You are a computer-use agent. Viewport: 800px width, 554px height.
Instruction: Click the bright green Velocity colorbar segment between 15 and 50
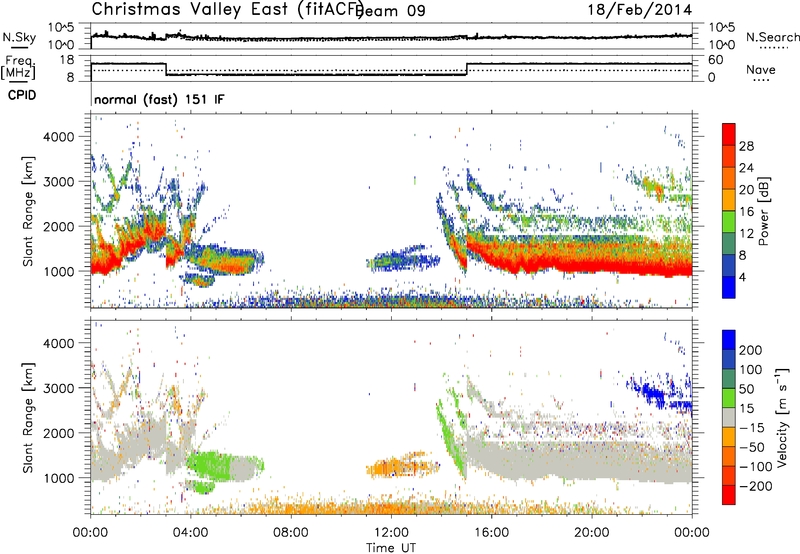729,398
